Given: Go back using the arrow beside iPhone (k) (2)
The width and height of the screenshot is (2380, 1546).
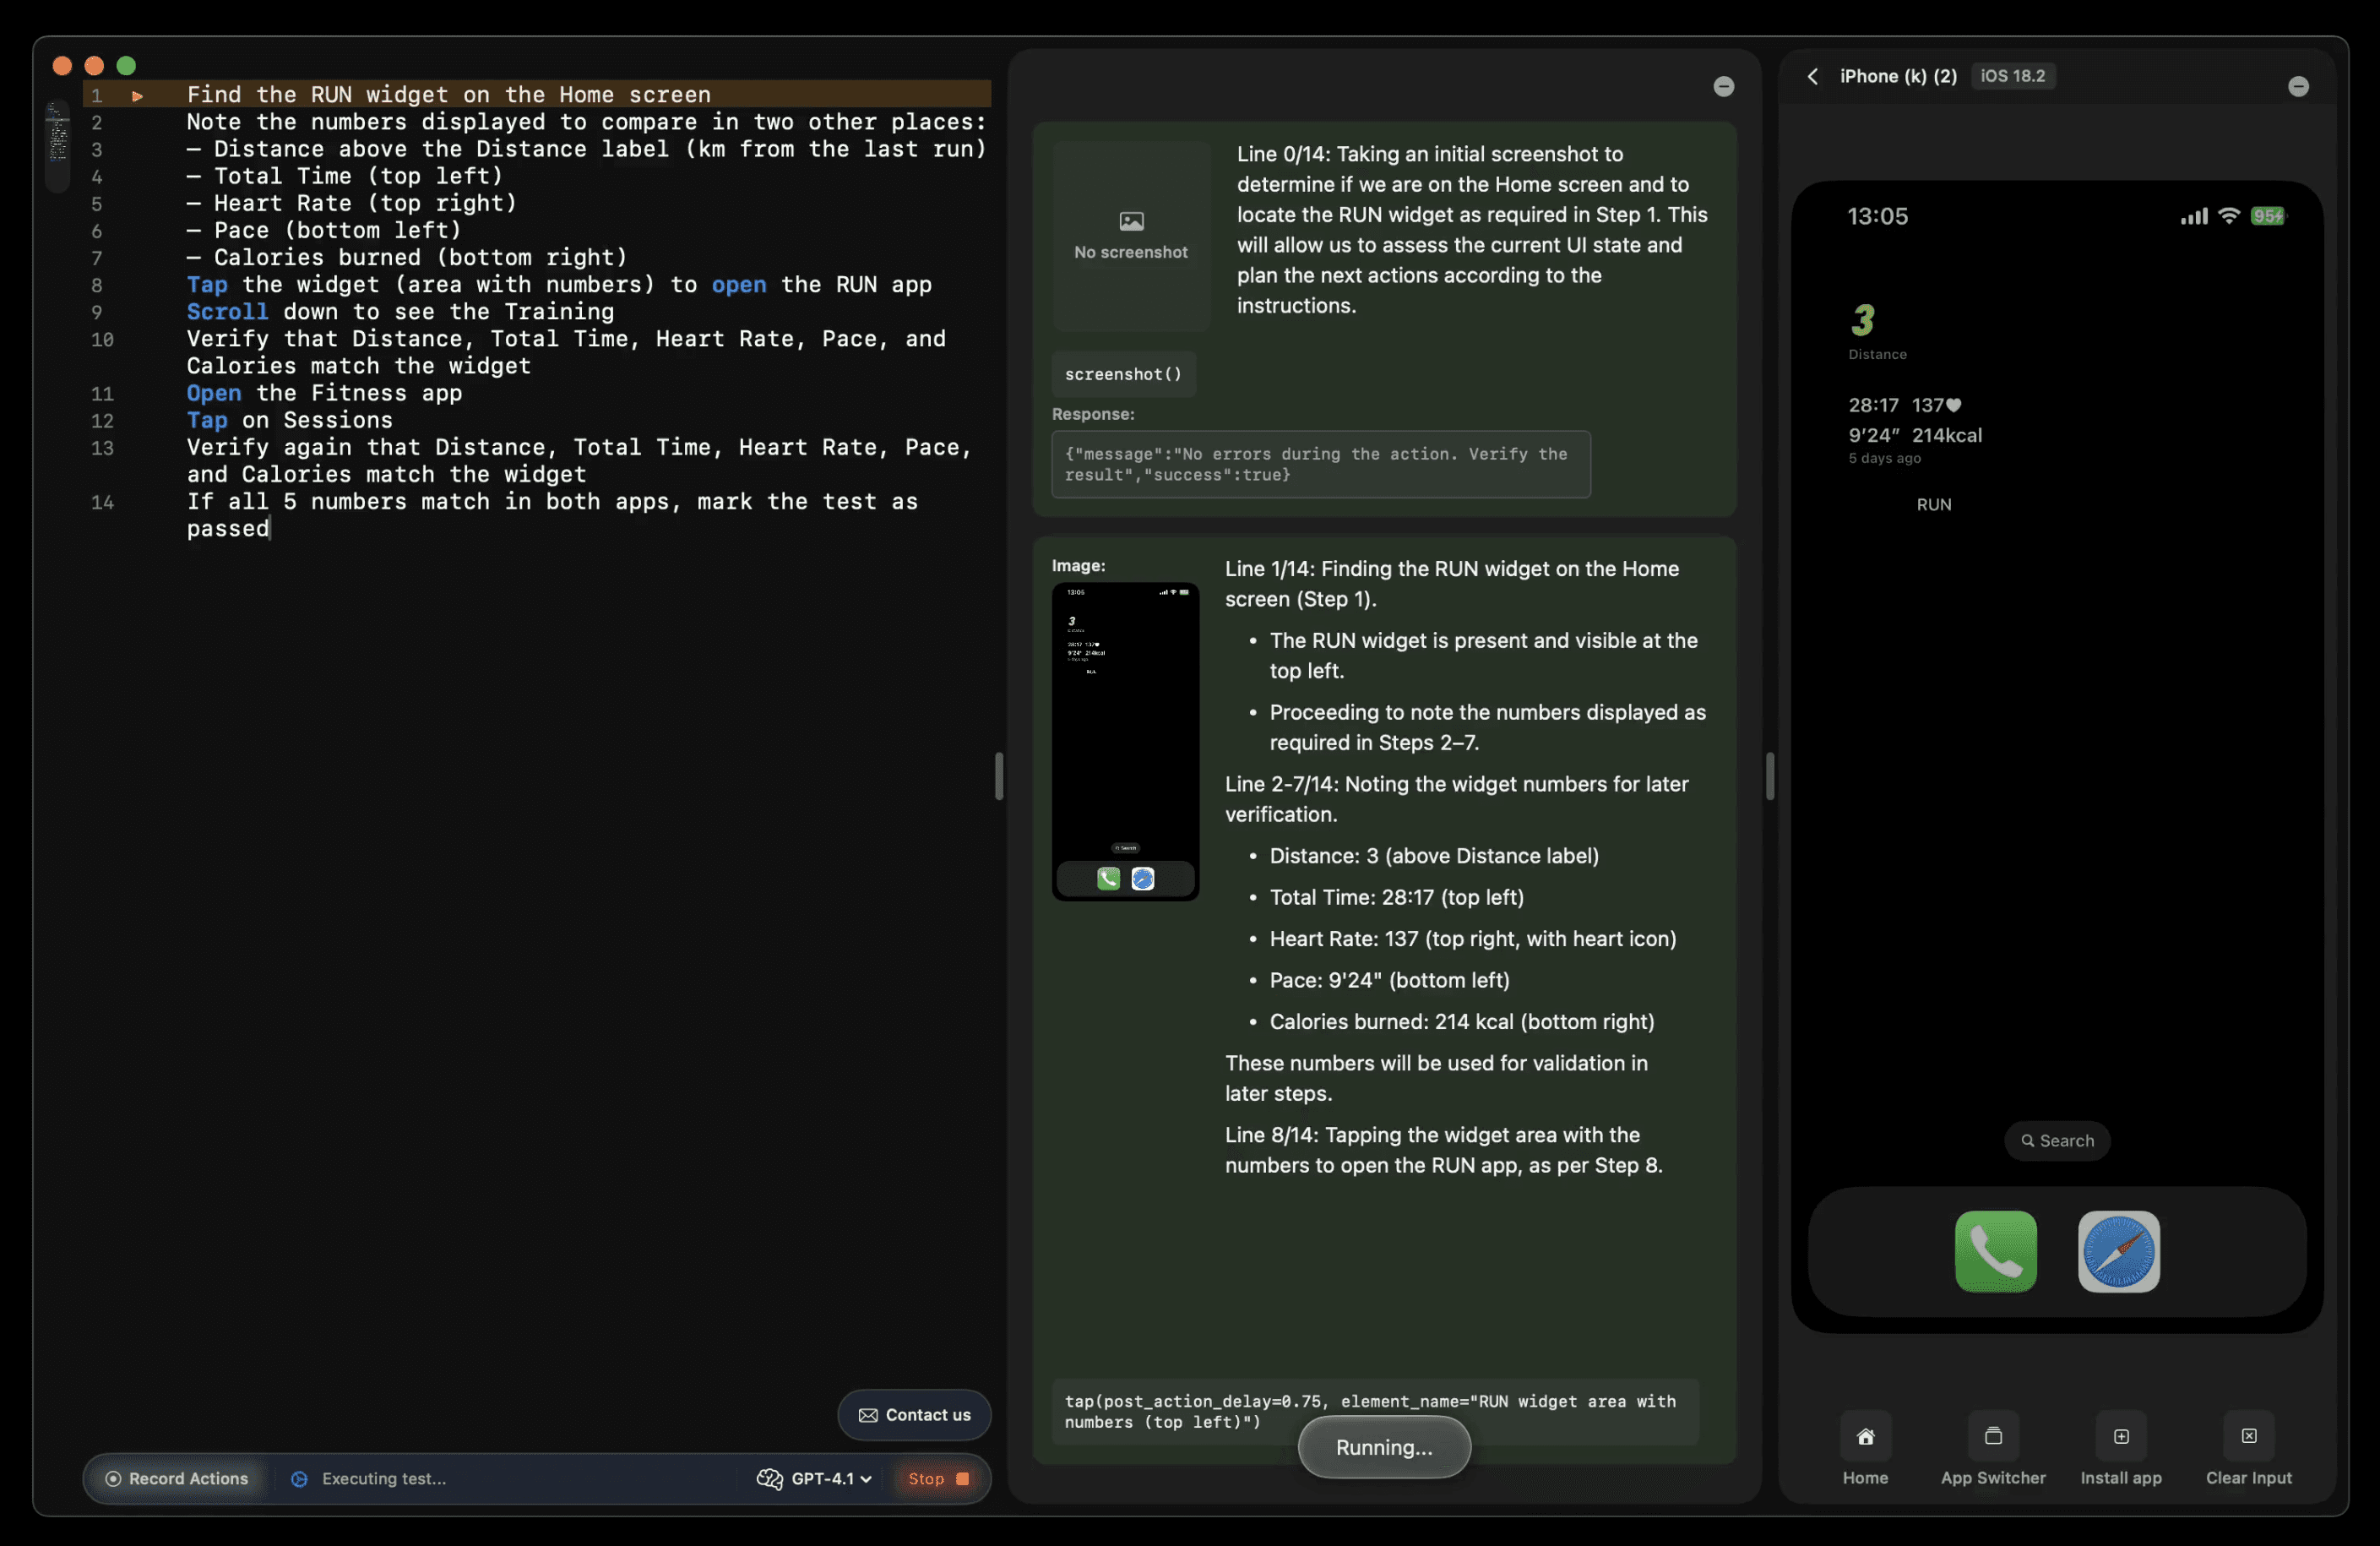Looking at the screenshot, I should click(1812, 76).
